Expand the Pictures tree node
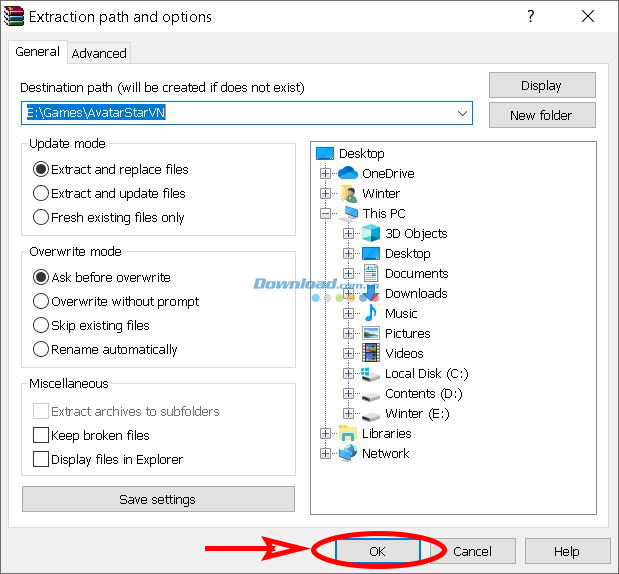This screenshot has width=619, height=574. 348,333
